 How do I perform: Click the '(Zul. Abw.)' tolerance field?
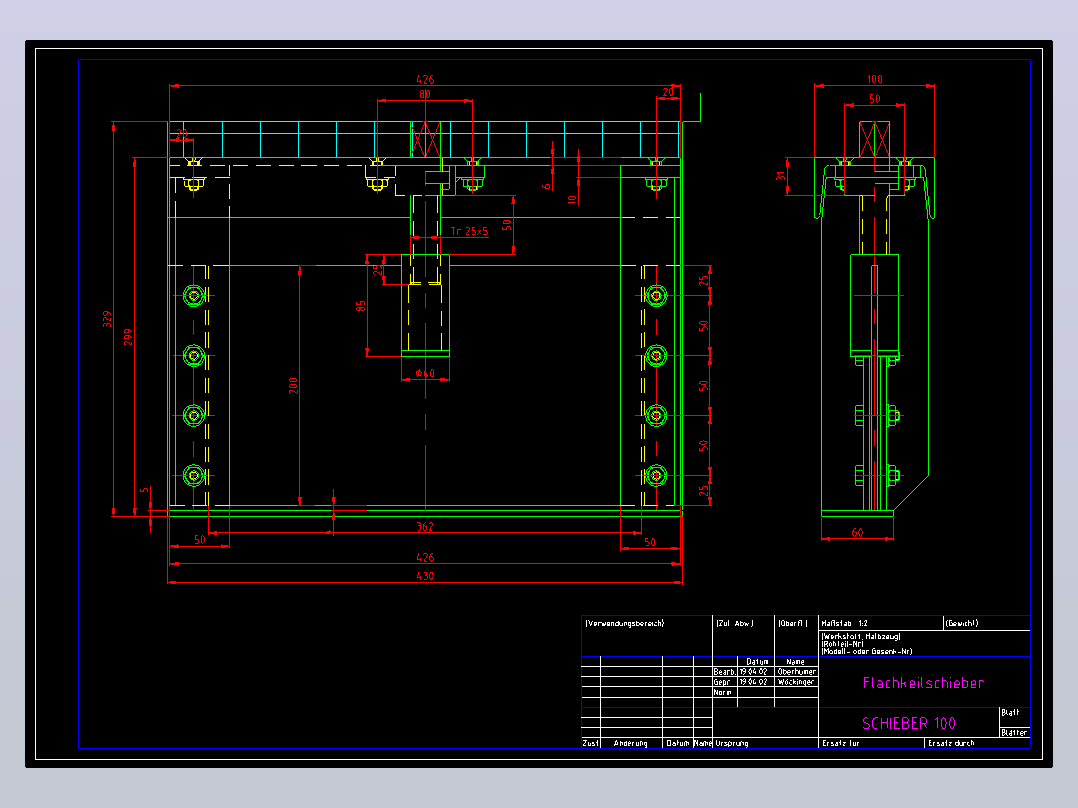click(735, 624)
